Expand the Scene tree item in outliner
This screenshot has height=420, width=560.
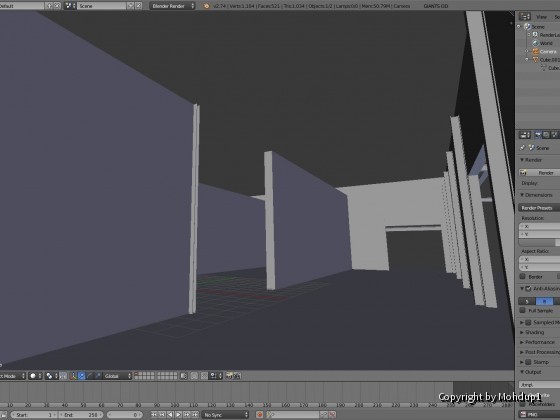[x=519, y=26]
